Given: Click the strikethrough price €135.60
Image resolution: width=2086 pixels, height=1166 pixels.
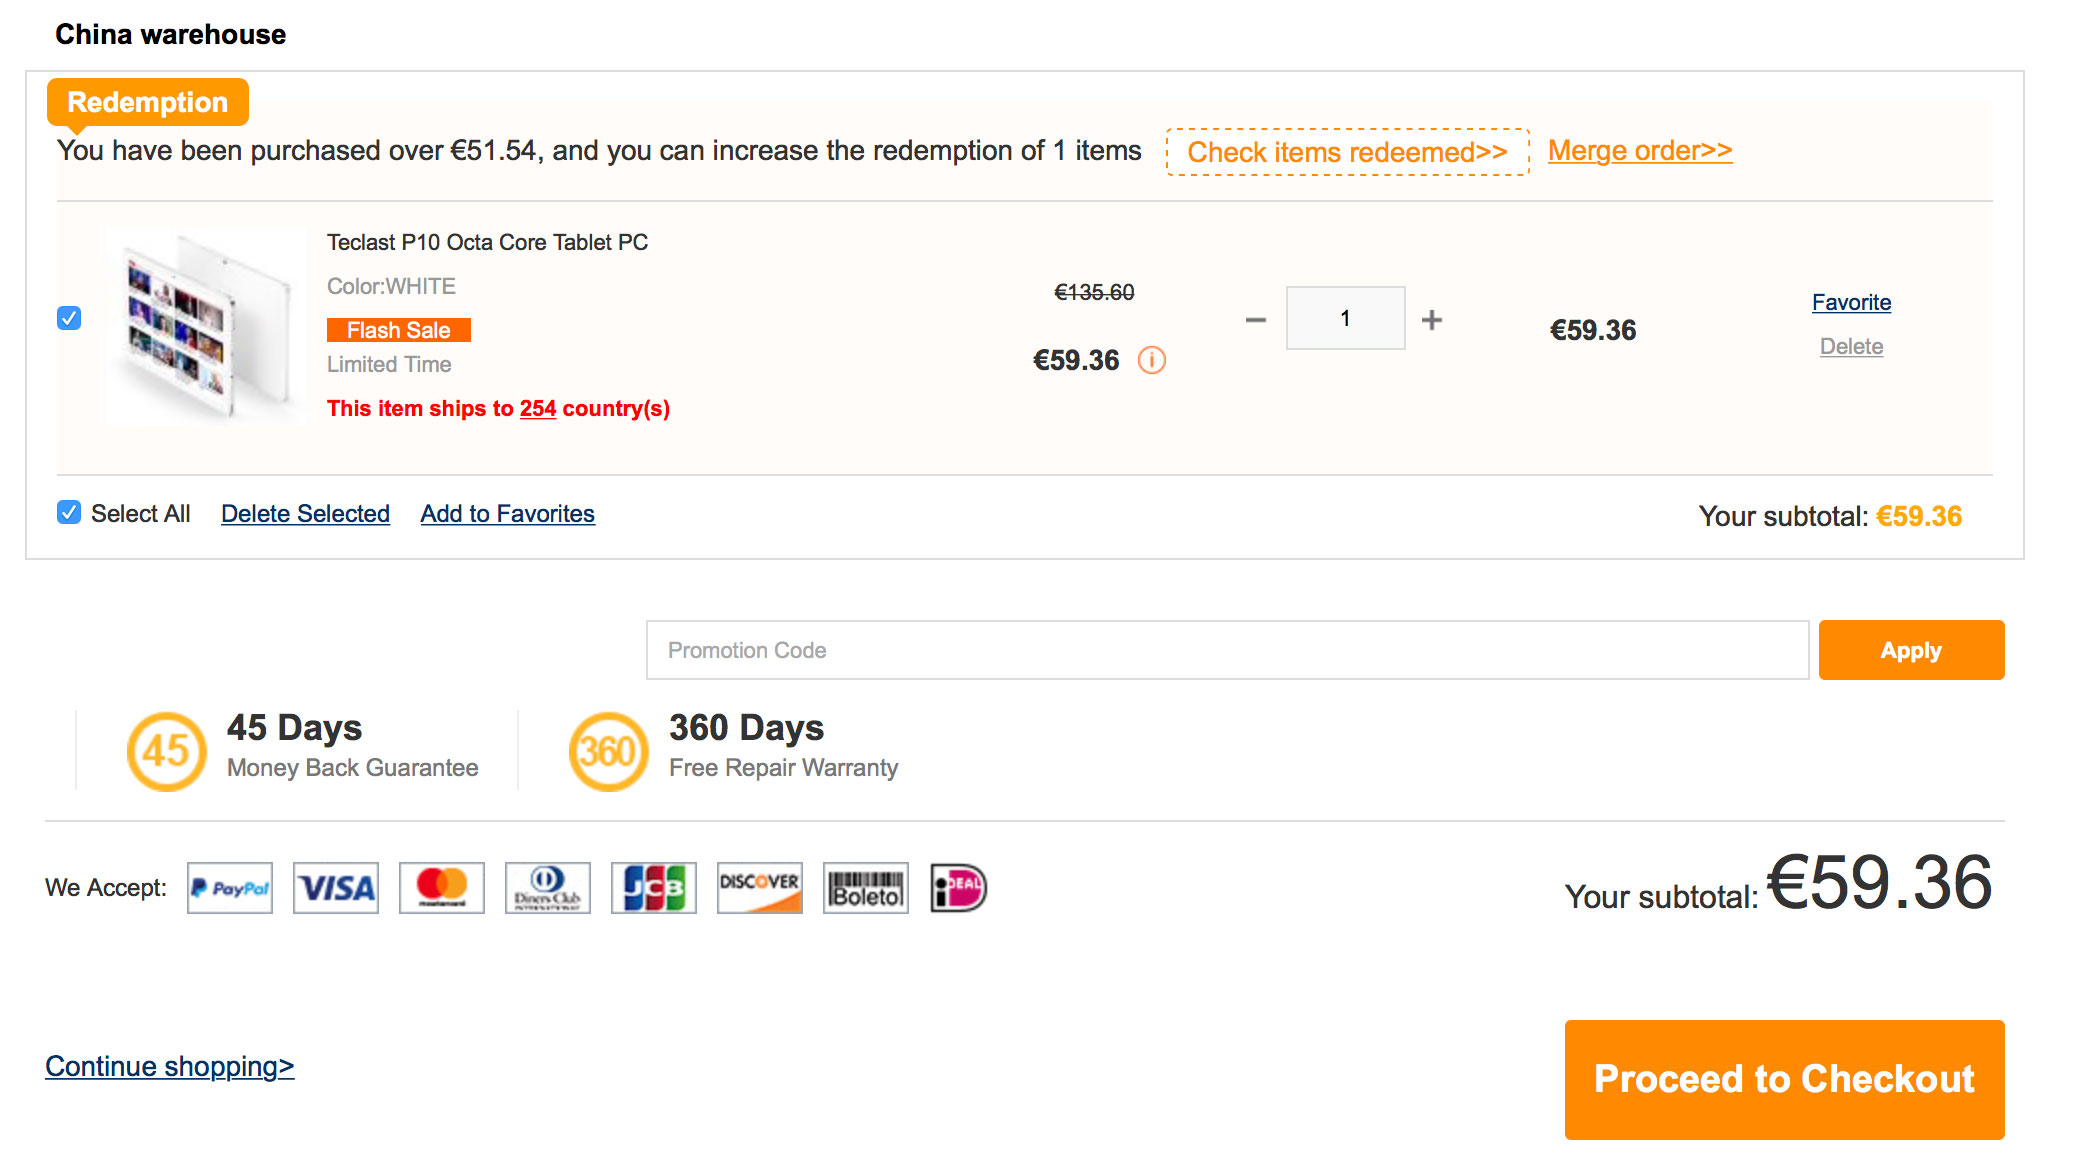Looking at the screenshot, I should pyautogui.click(x=1094, y=292).
